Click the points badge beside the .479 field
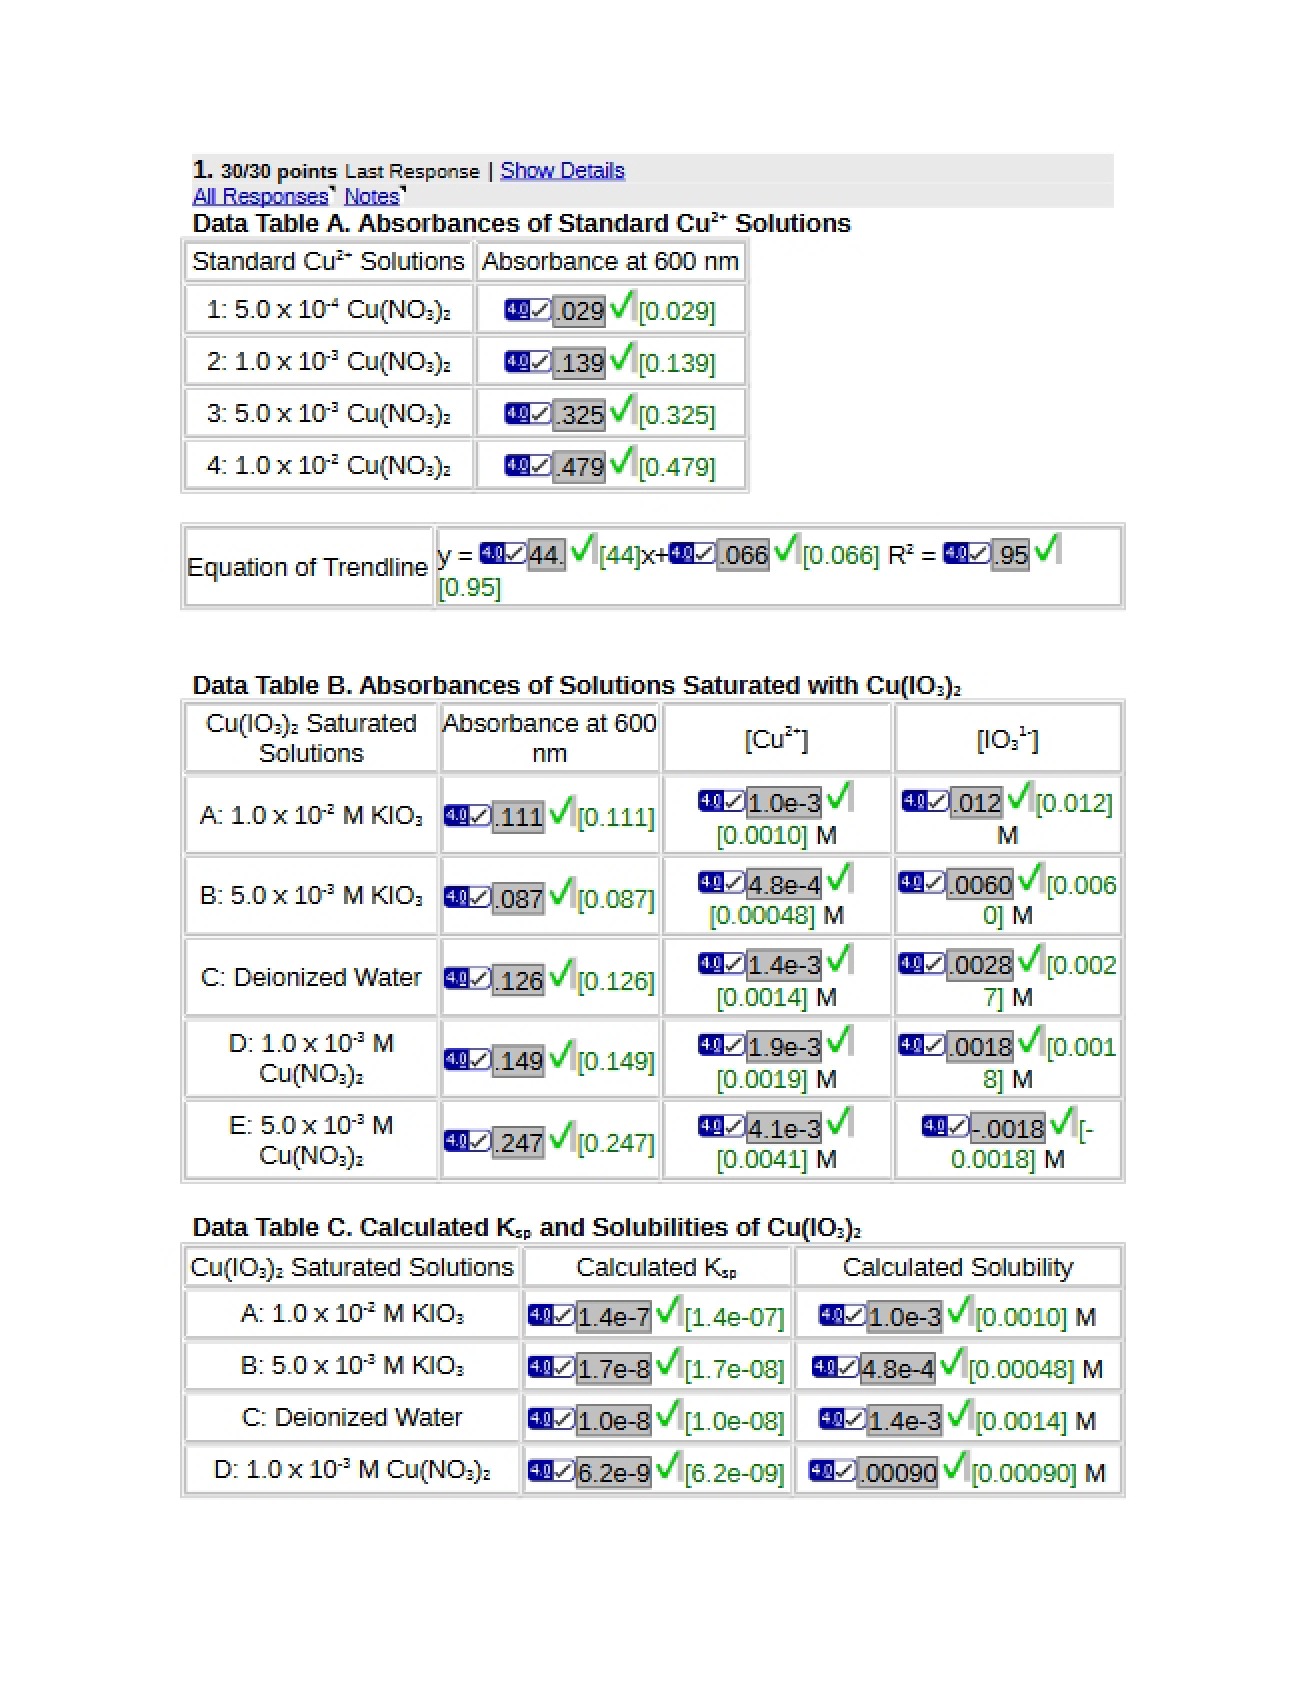This screenshot has width=1306, height=1692. pos(527,465)
